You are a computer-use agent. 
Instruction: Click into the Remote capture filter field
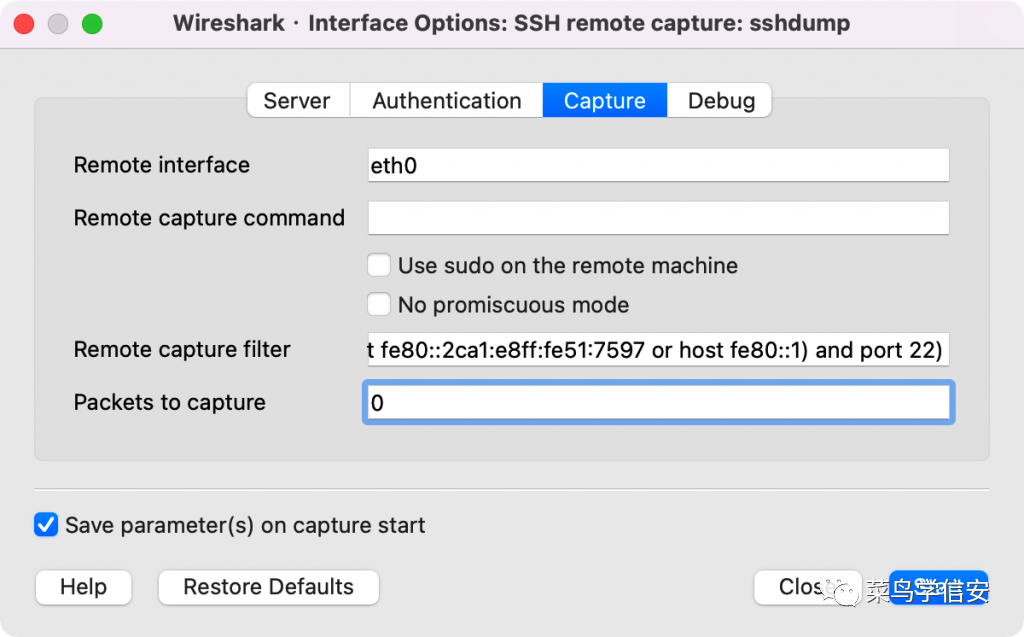658,350
